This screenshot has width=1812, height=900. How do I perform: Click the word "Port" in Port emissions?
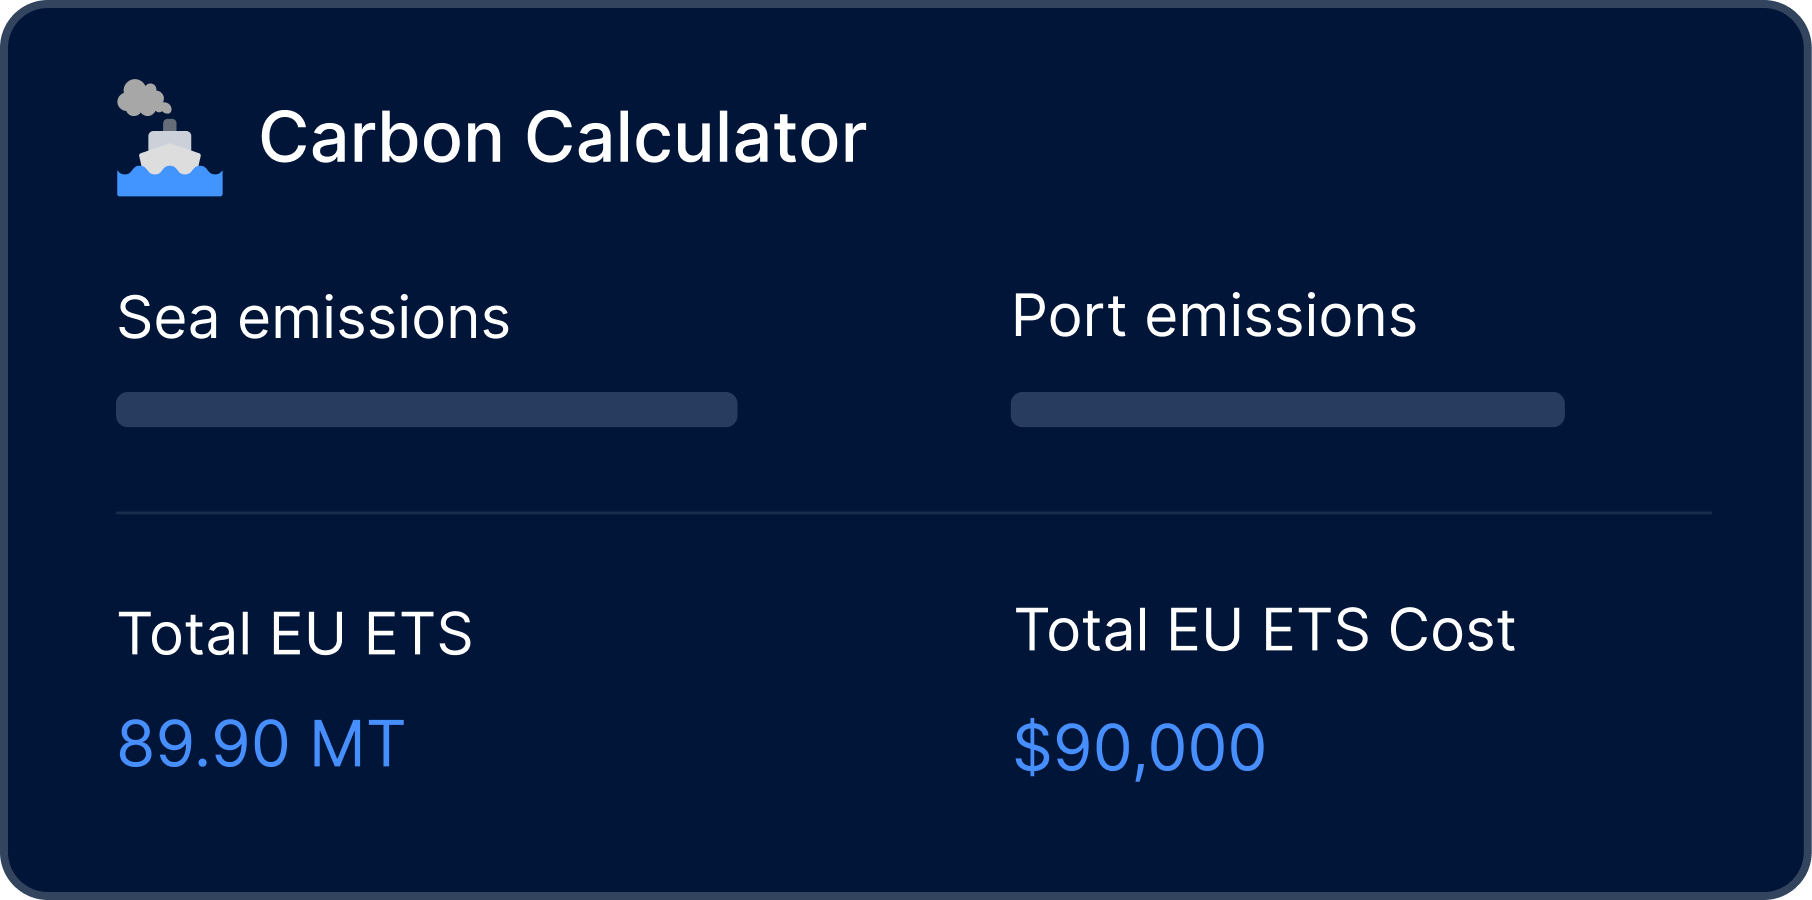point(1069,316)
